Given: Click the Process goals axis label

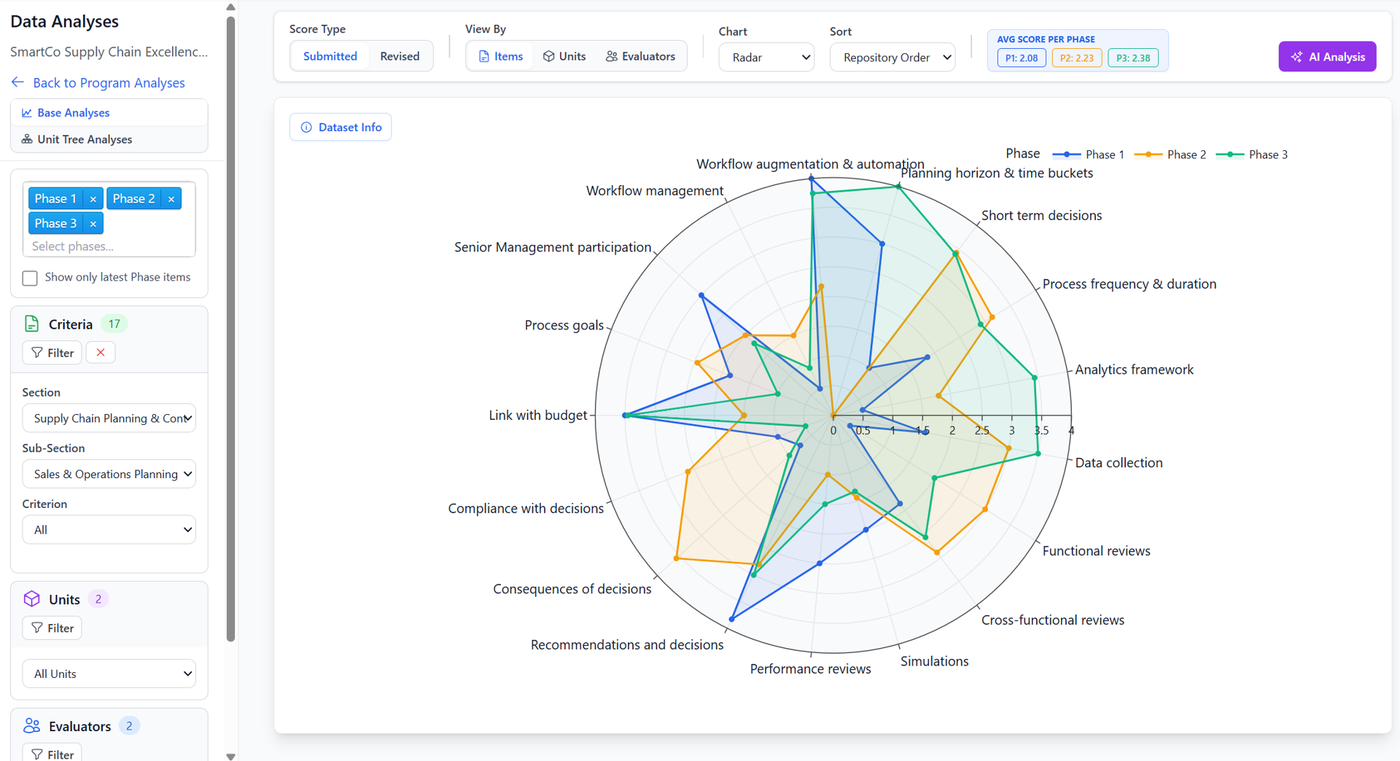Looking at the screenshot, I should [x=564, y=325].
